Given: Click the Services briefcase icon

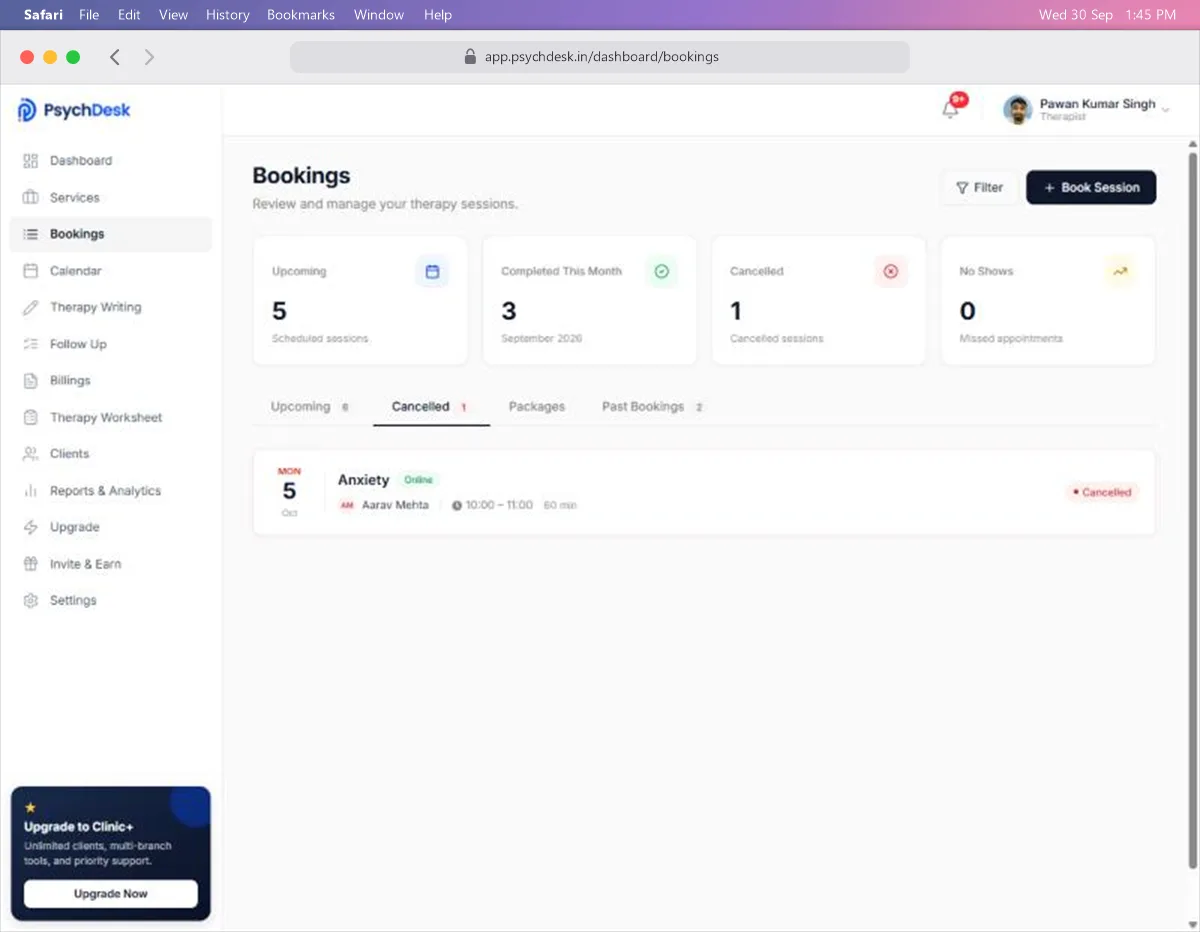Looking at the screenshot, I should [30, 197].
